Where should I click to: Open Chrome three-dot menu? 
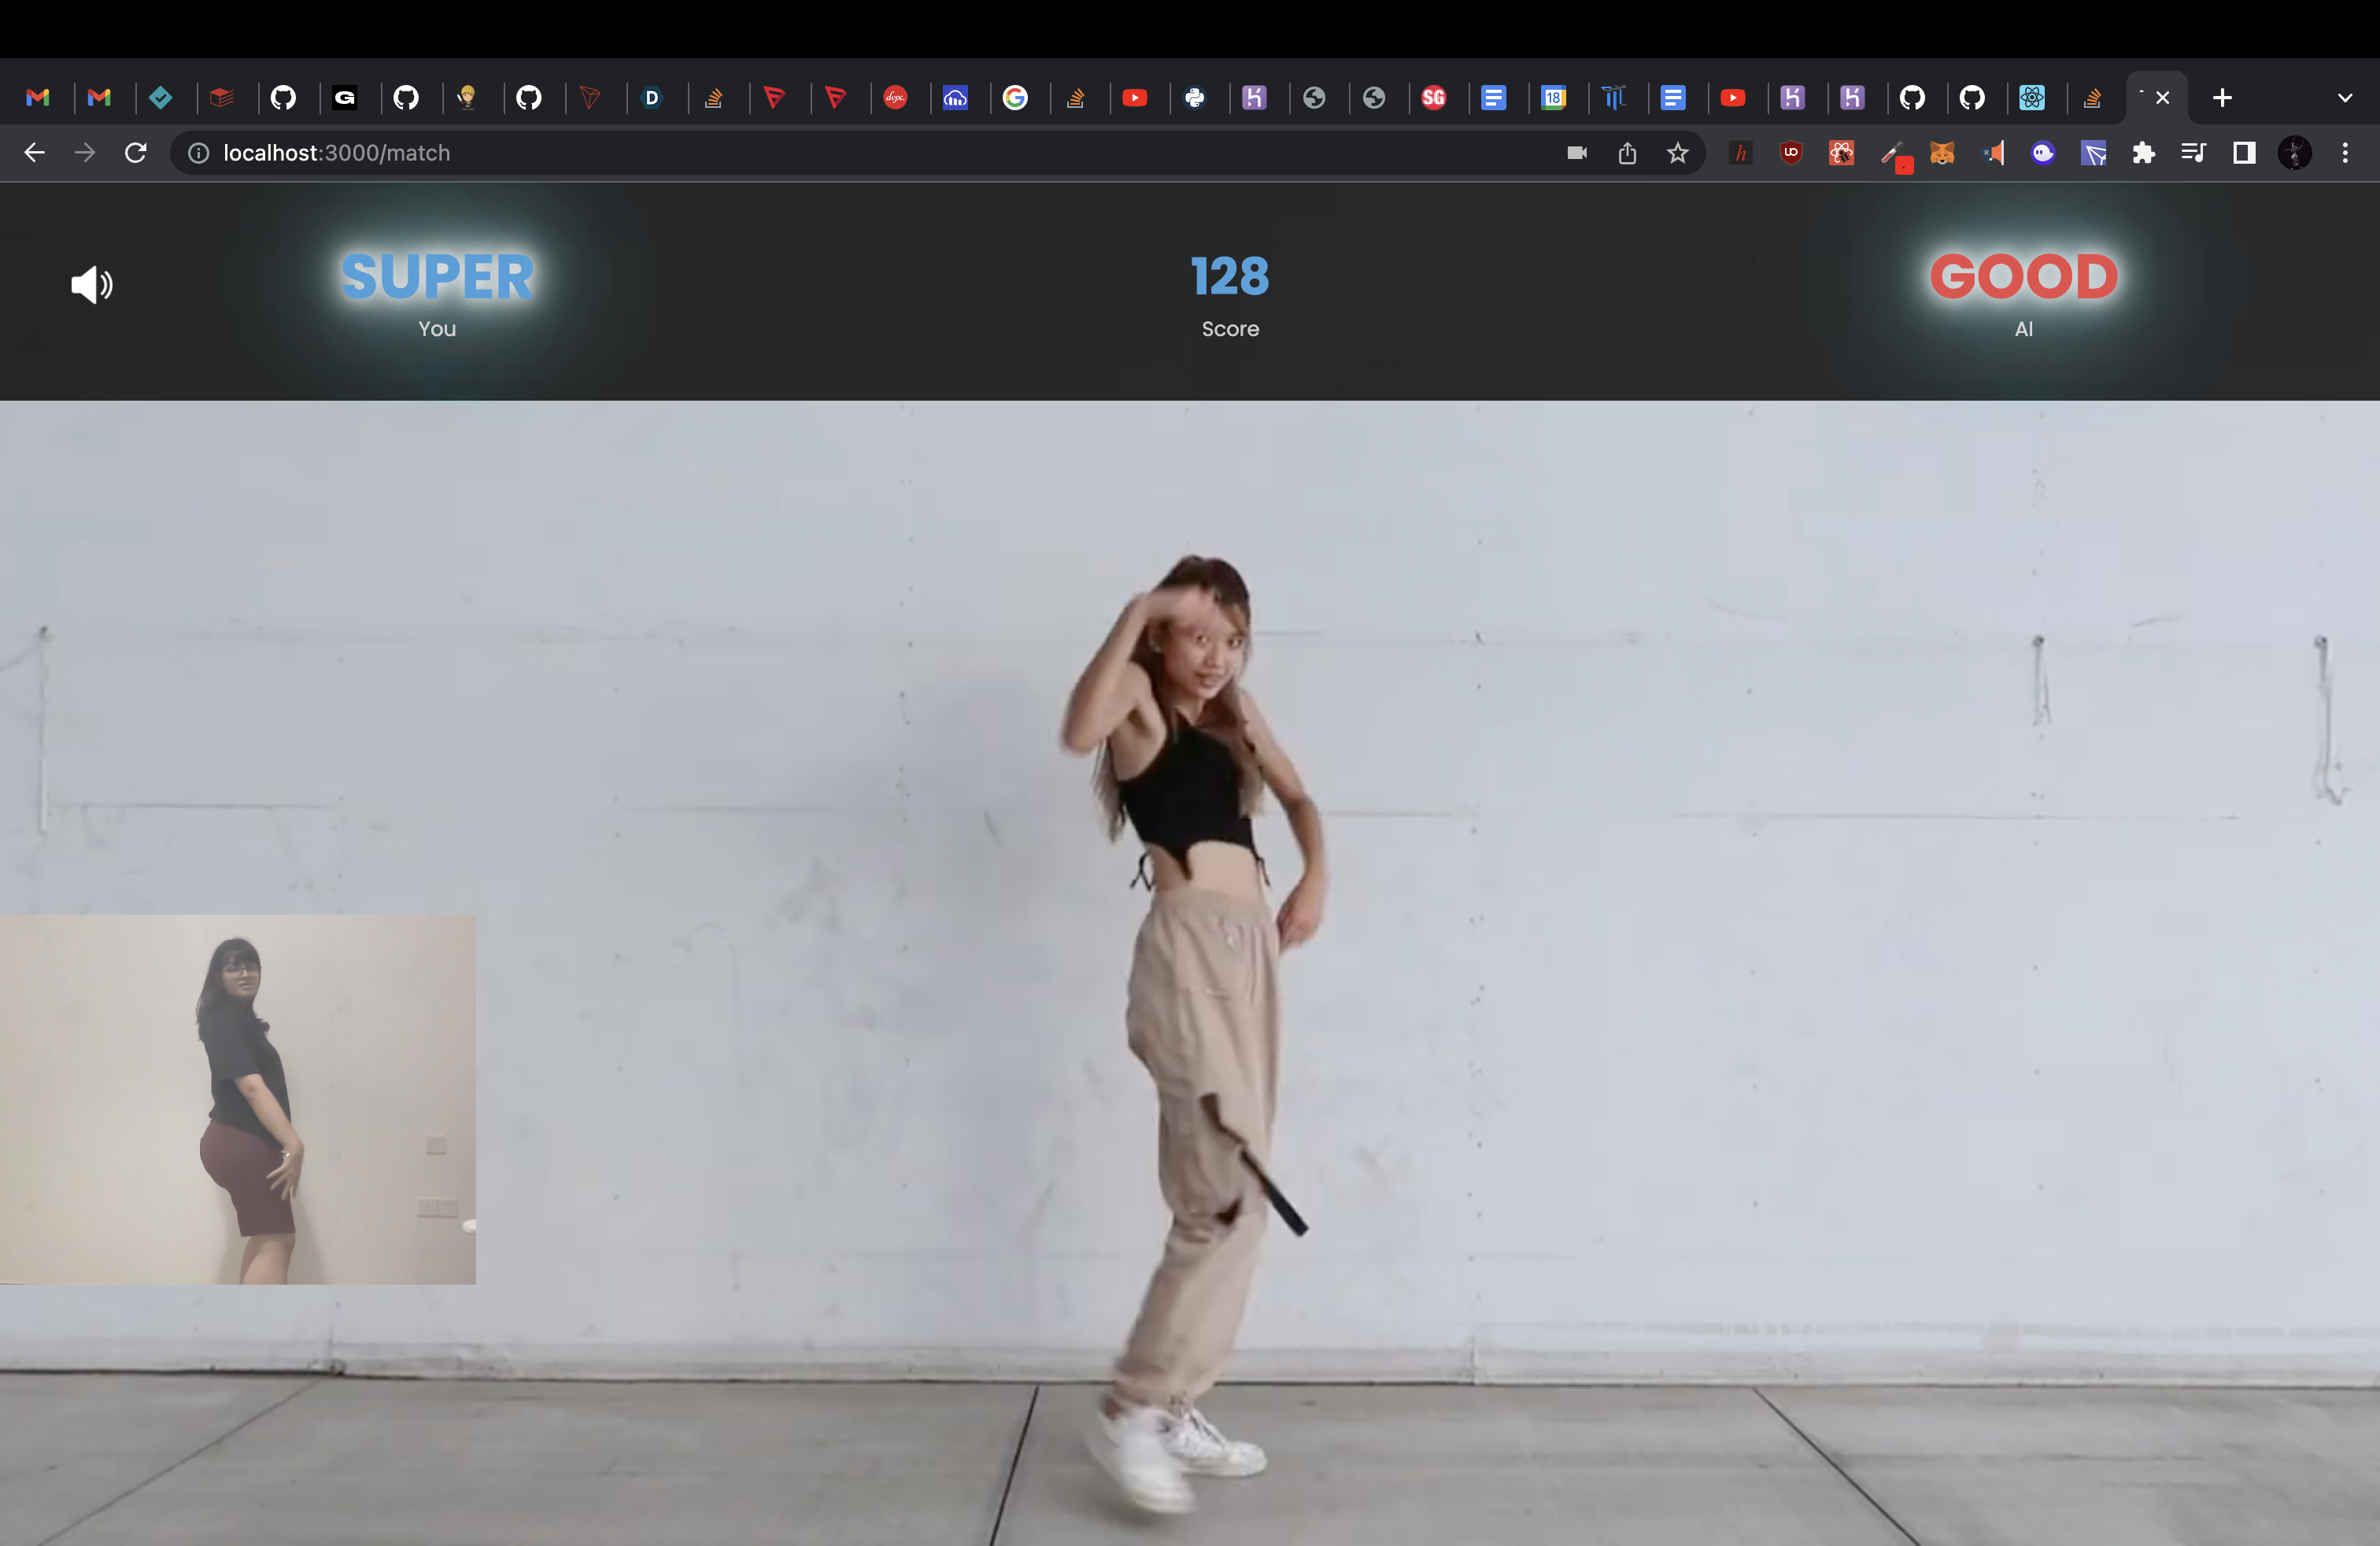[2345, 153]
